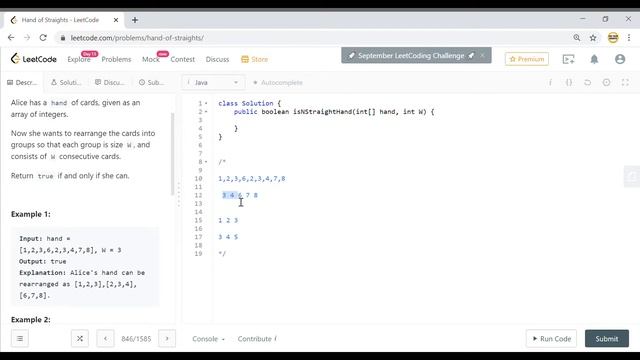Click the panel divider drag handle
Image resolution: width=640 pixels, height=360 pixels.
point(178,195)
